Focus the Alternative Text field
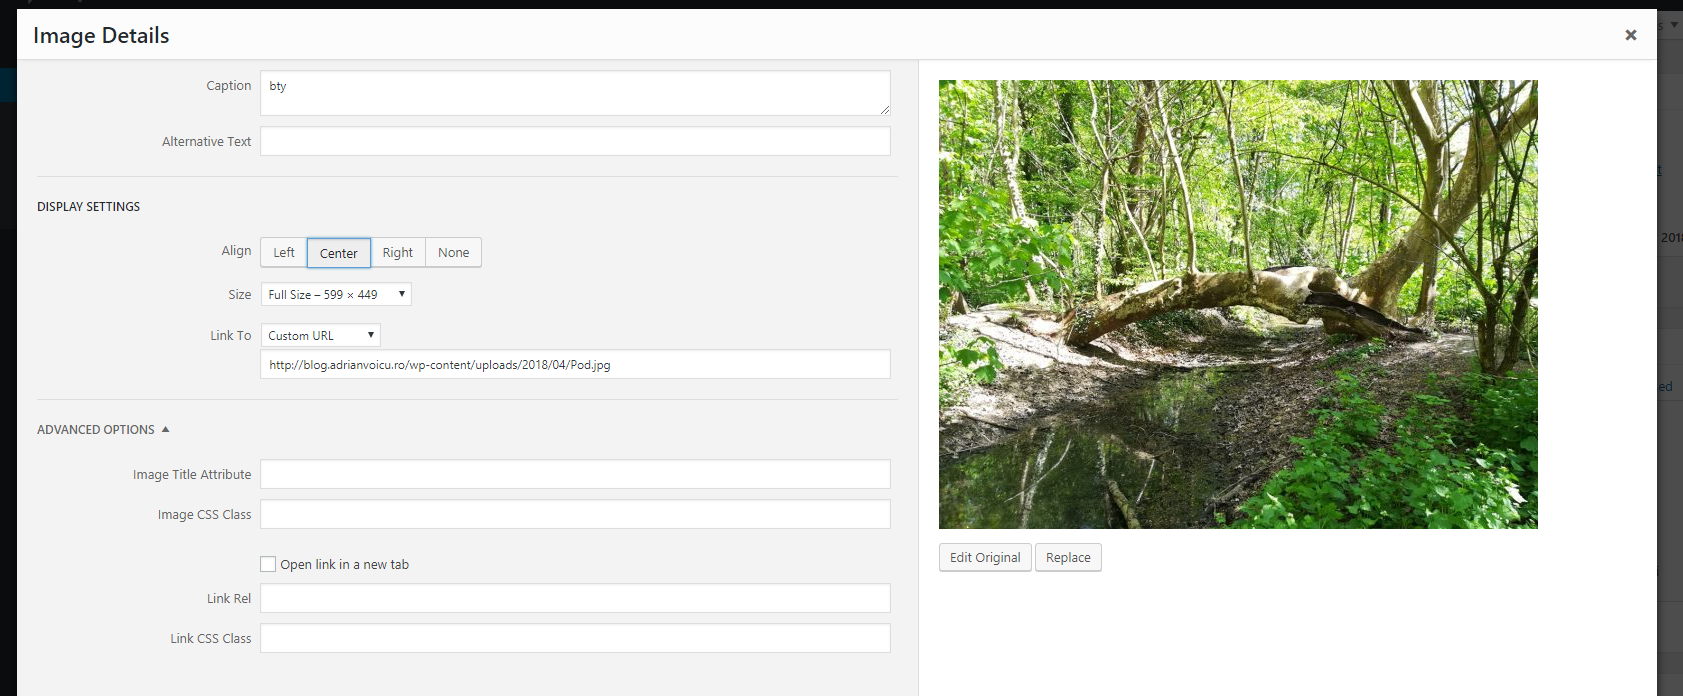1683x696 pixels. click(575, 141)
